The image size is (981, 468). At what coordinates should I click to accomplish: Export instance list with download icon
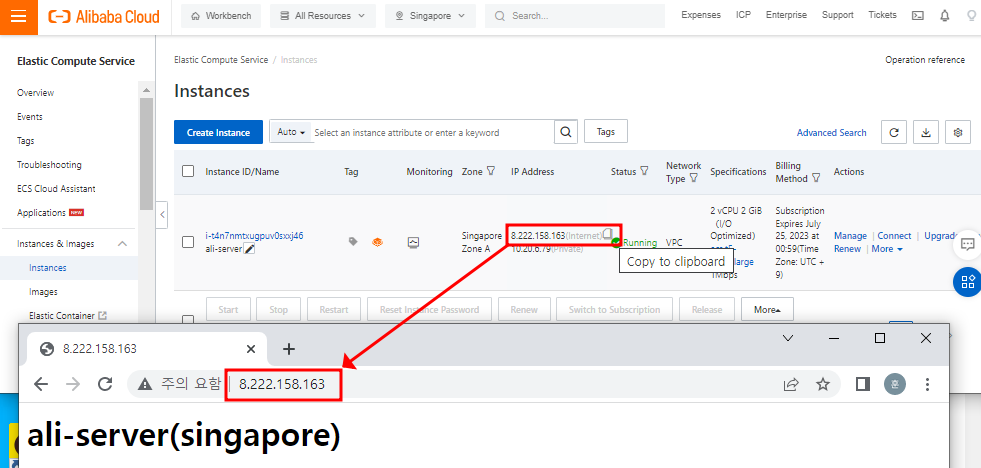click(926, 132)
